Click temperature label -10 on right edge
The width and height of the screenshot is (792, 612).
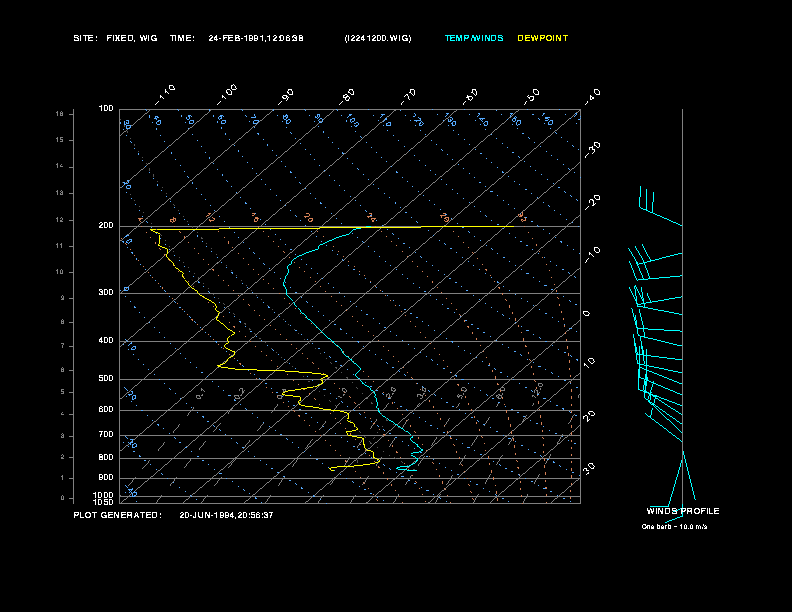tap(592, 254)
